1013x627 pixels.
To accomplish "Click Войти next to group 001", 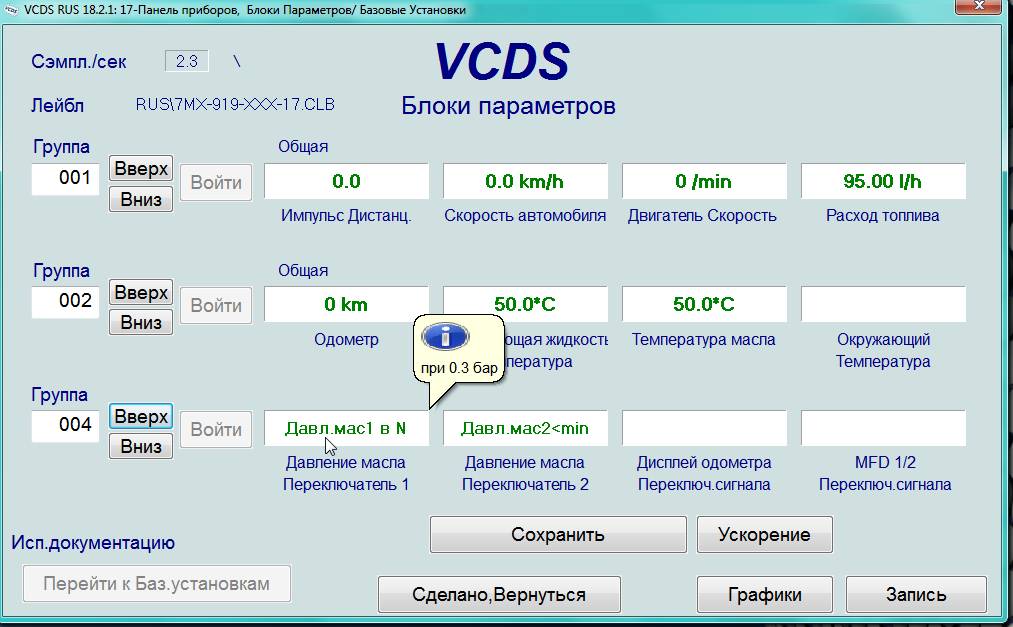I will [x=216, y=183].
